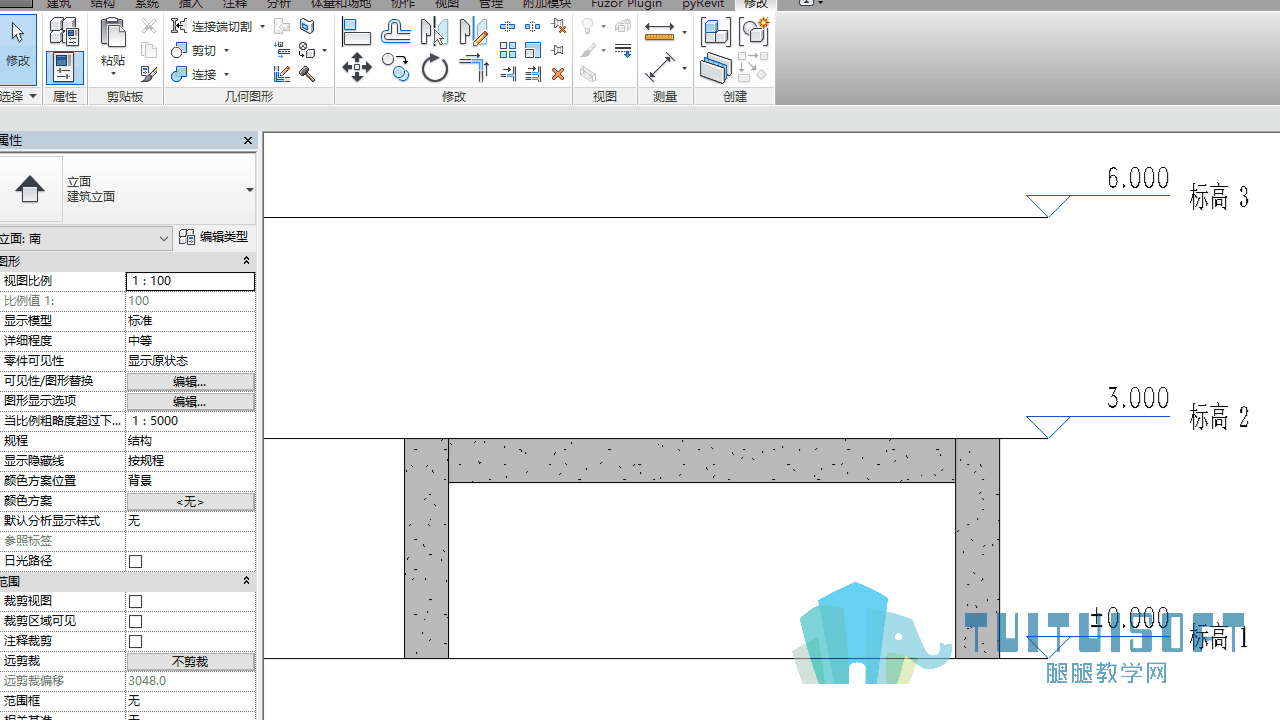This screenshot has width=1280, height=720.
Task: Select the Array tool
Action: coord(508,50)
